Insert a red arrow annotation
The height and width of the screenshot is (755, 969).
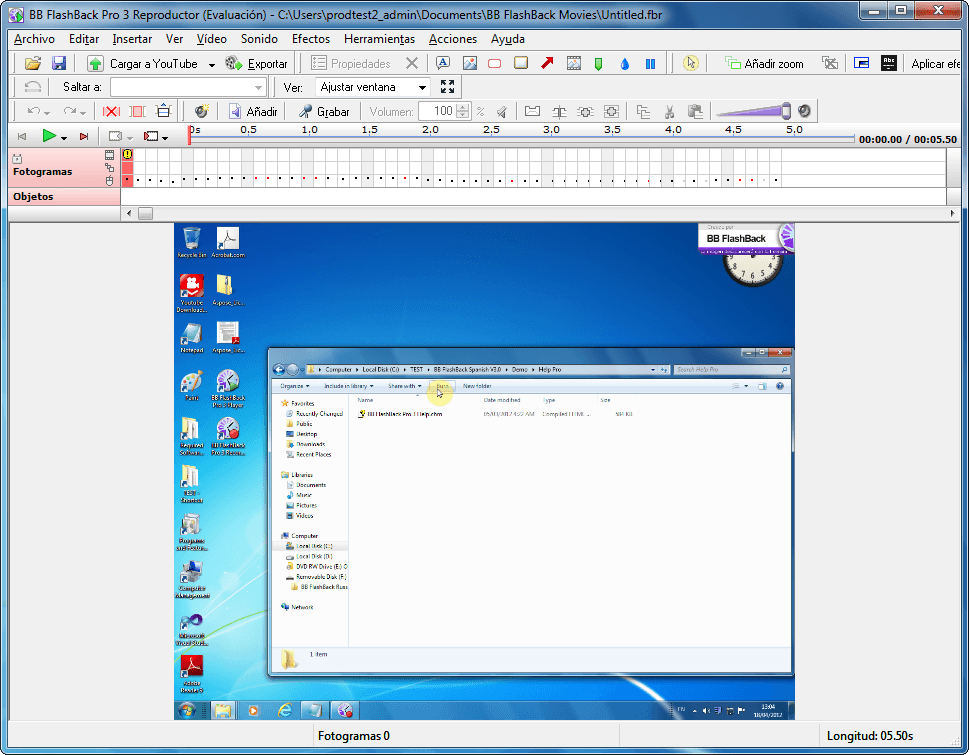[547, 63]
